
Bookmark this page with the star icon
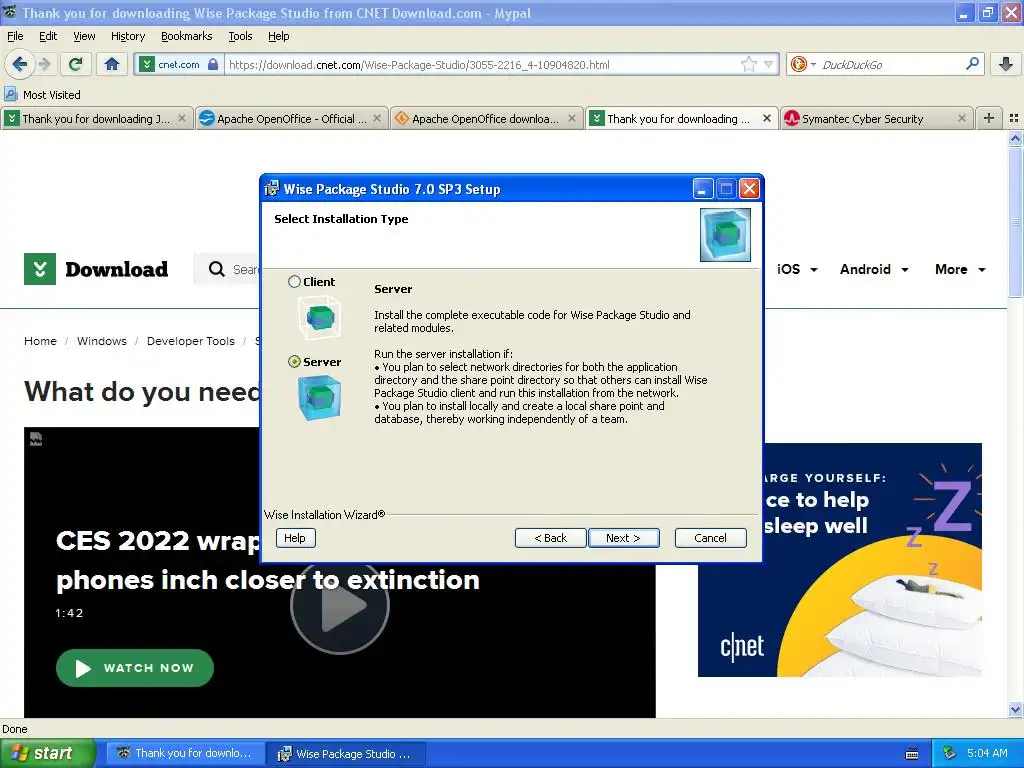(x=748, y=64)
